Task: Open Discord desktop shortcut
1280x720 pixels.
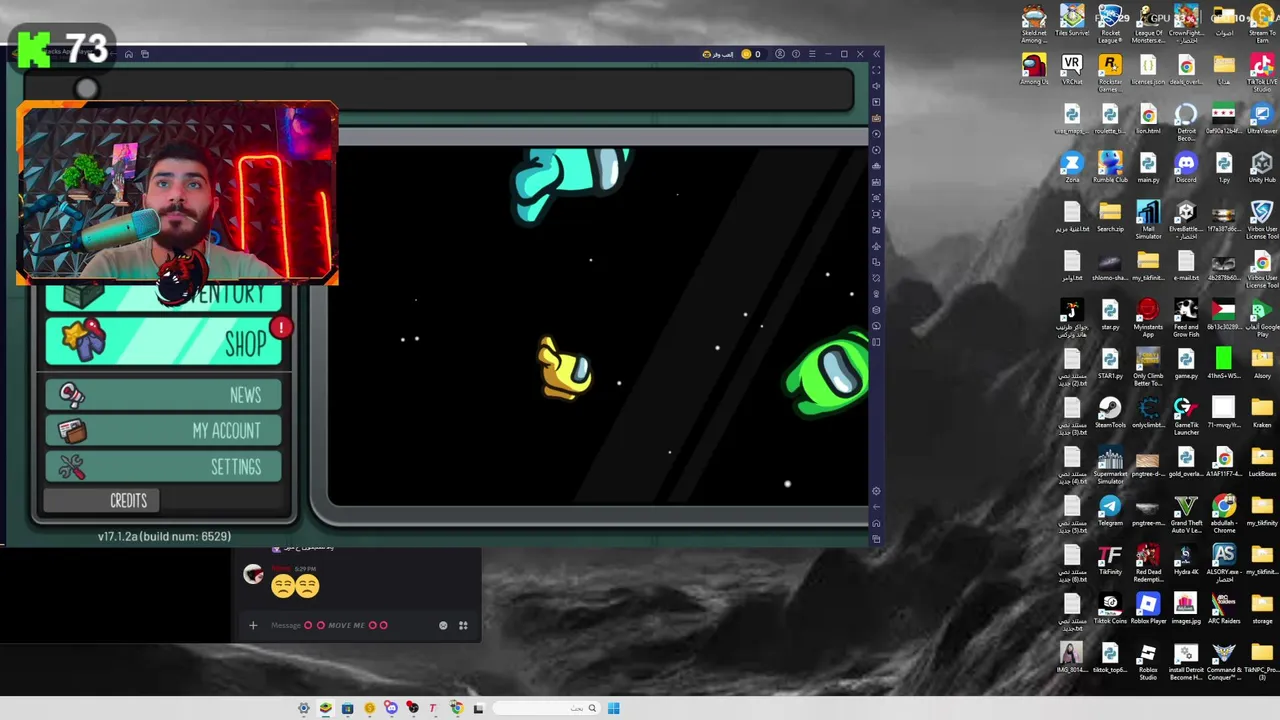Action: (x=1186, y=167)
